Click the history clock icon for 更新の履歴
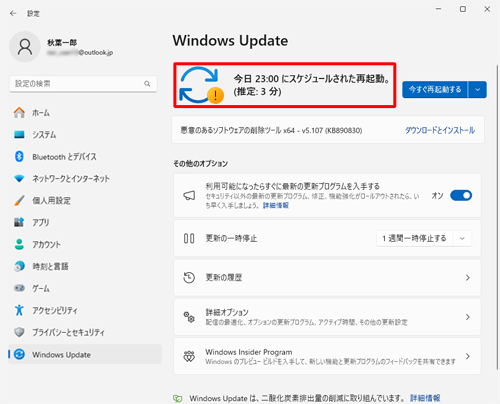This screenshot has width=500, height=404. 189,277
